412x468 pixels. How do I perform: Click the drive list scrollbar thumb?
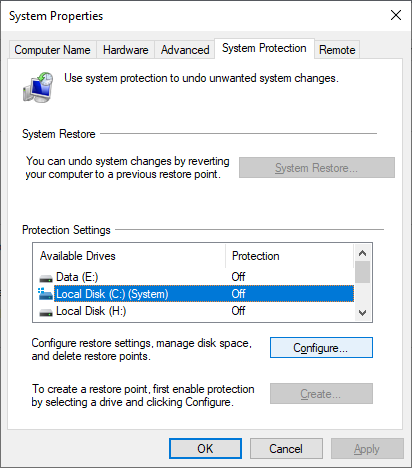[362, 272]
